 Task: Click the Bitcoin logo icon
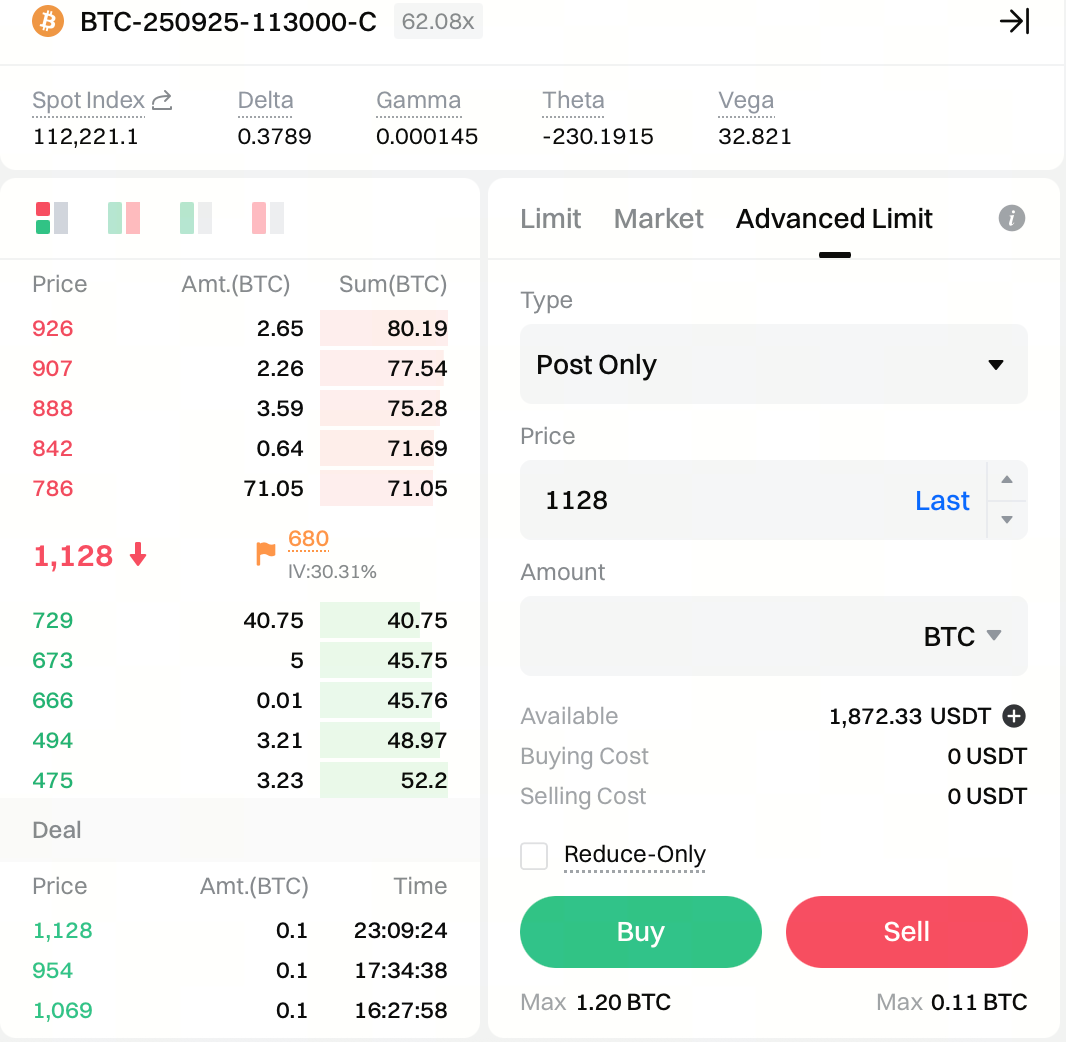pos(48,21)
